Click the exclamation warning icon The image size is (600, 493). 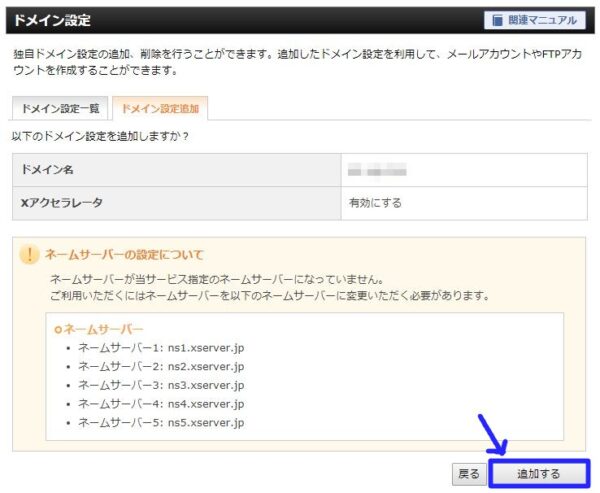pos(29,255)
